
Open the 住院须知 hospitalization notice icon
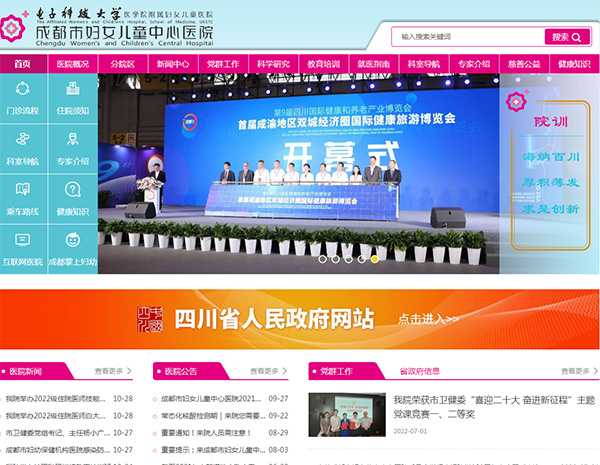pyautogui.click(x=72, y=96)
